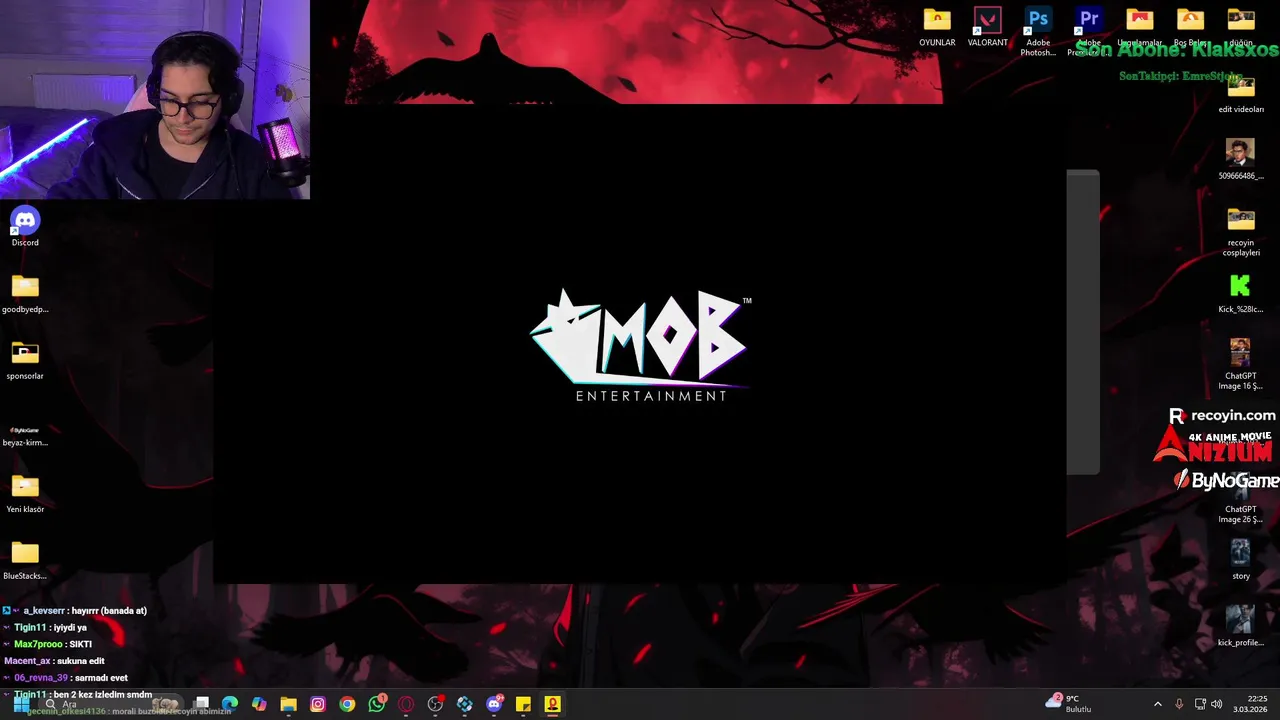Click the MOB Entertainment splash logo
This screenshot has height=720, width=1280.
click(x=642, y=346)
